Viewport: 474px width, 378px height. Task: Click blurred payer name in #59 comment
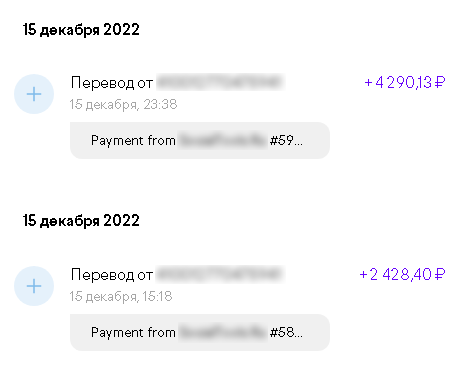coord(222,140)
